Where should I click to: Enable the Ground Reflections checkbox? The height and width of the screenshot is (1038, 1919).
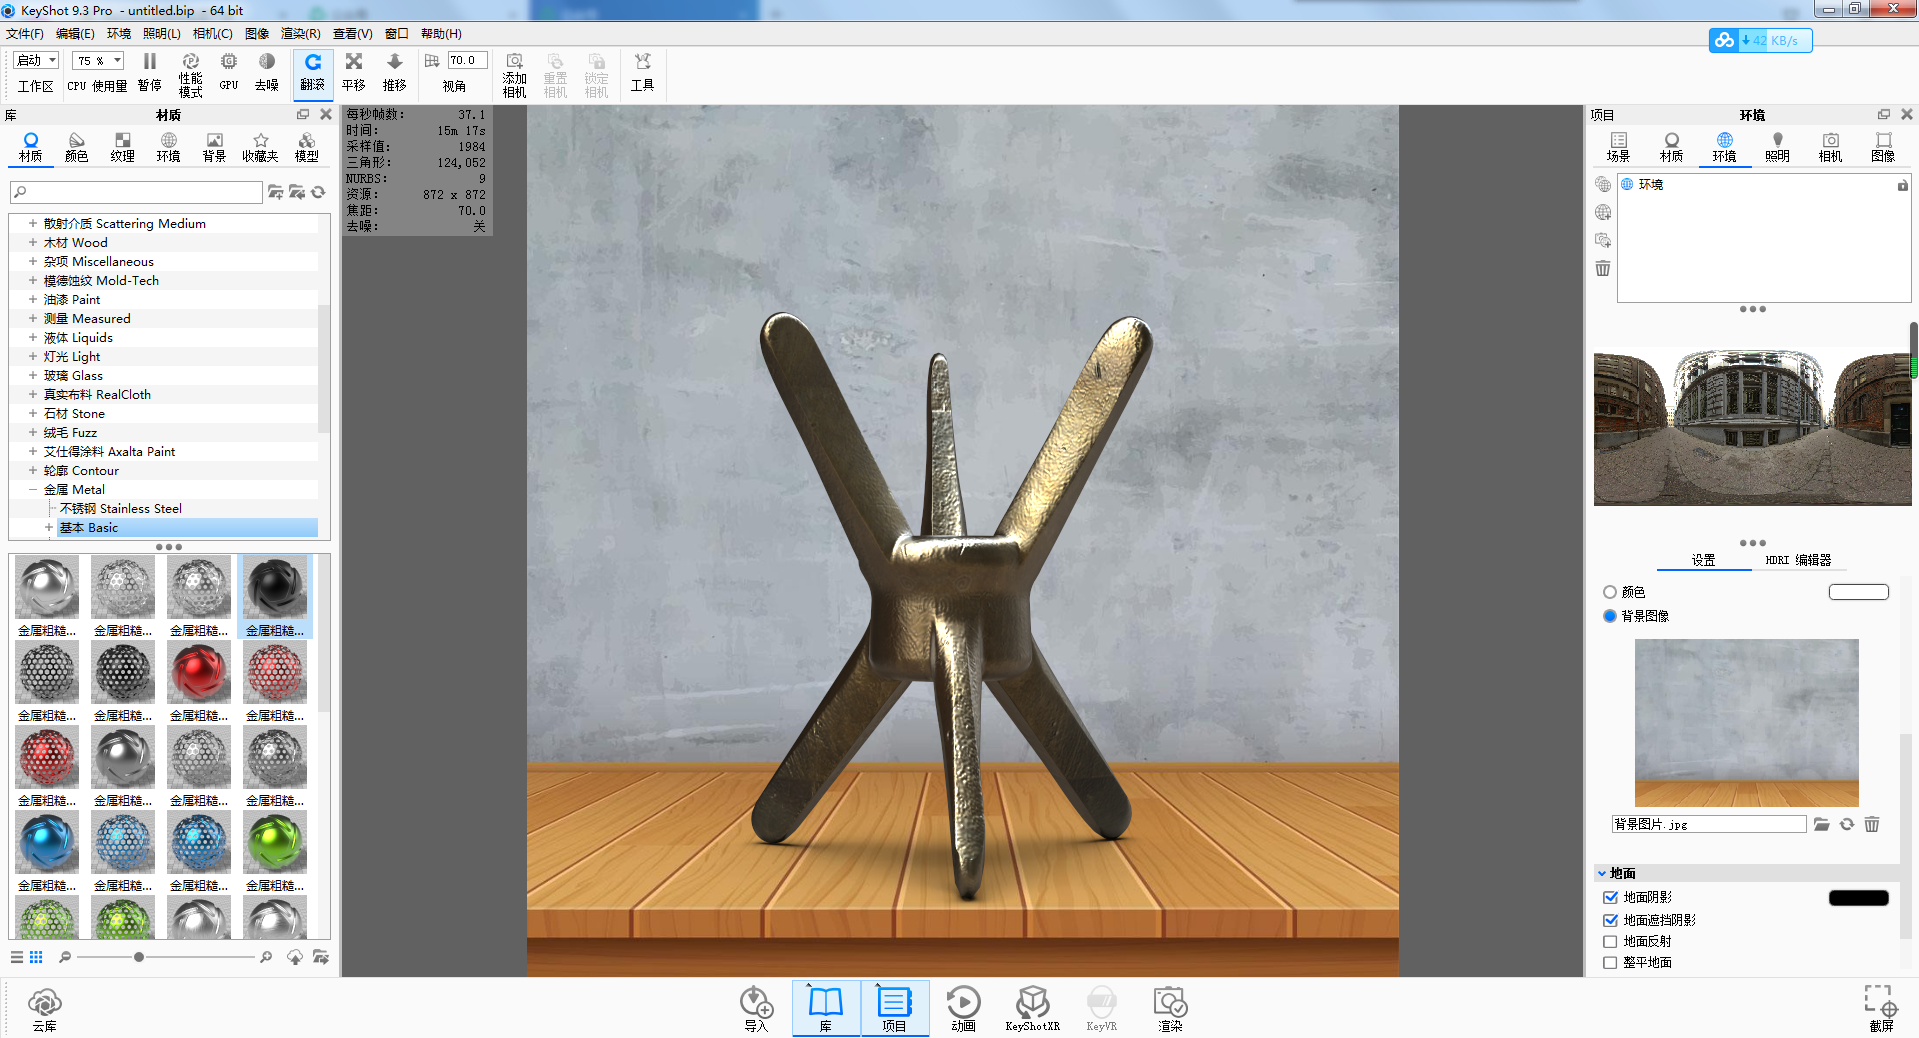coord(1610,942)
